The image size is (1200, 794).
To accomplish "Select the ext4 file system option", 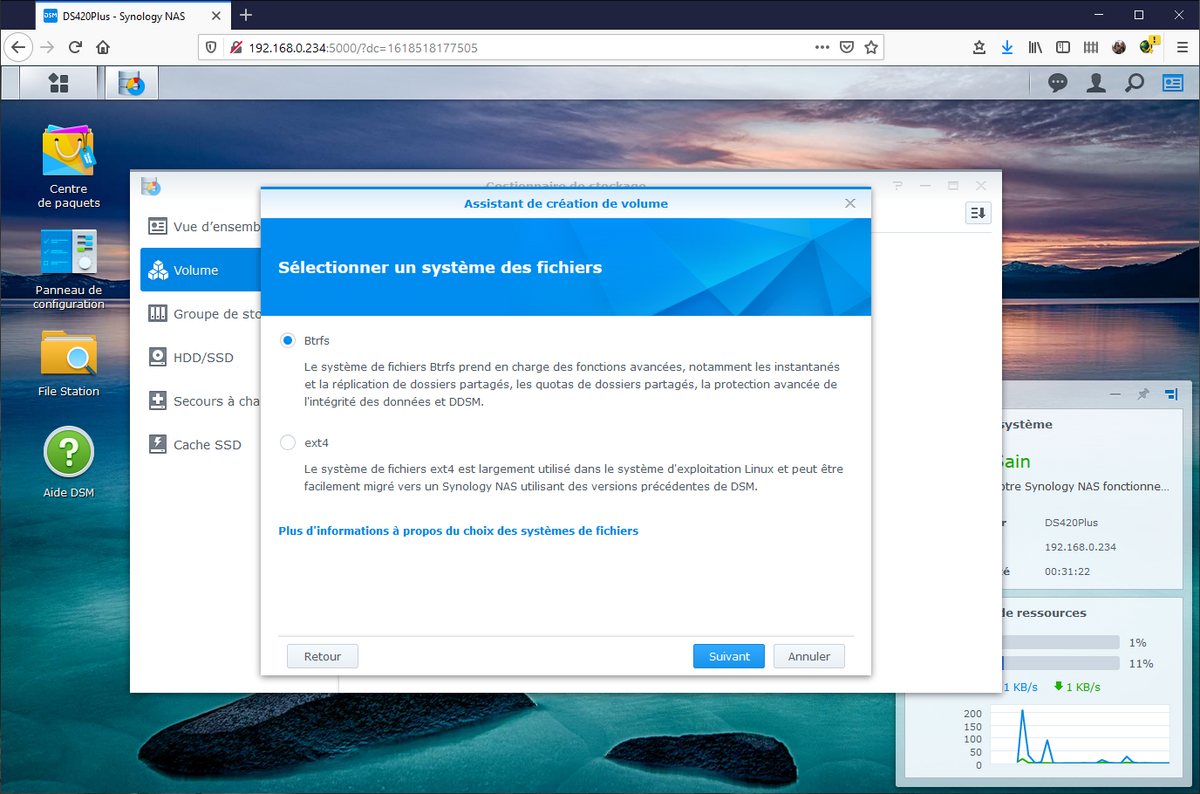I will click(288, 442).
